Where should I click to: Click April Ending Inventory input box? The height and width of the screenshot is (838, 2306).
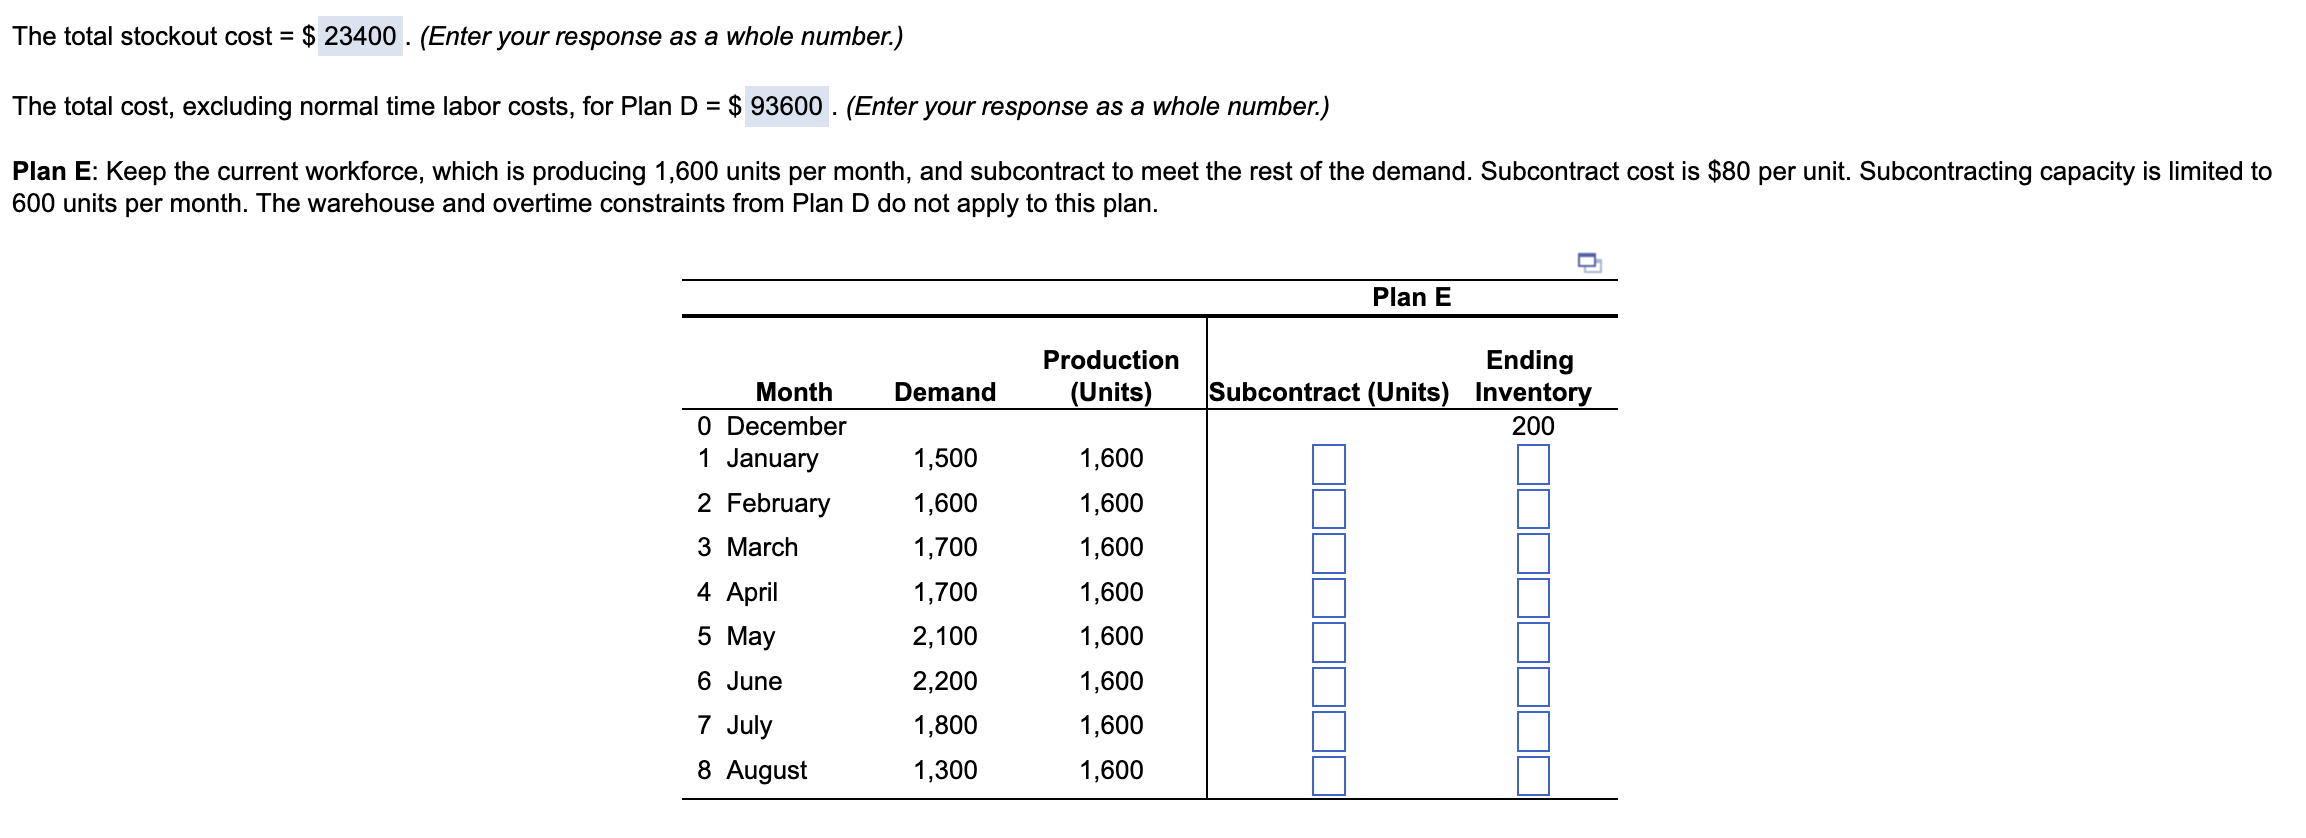(x=1533, y=597)
